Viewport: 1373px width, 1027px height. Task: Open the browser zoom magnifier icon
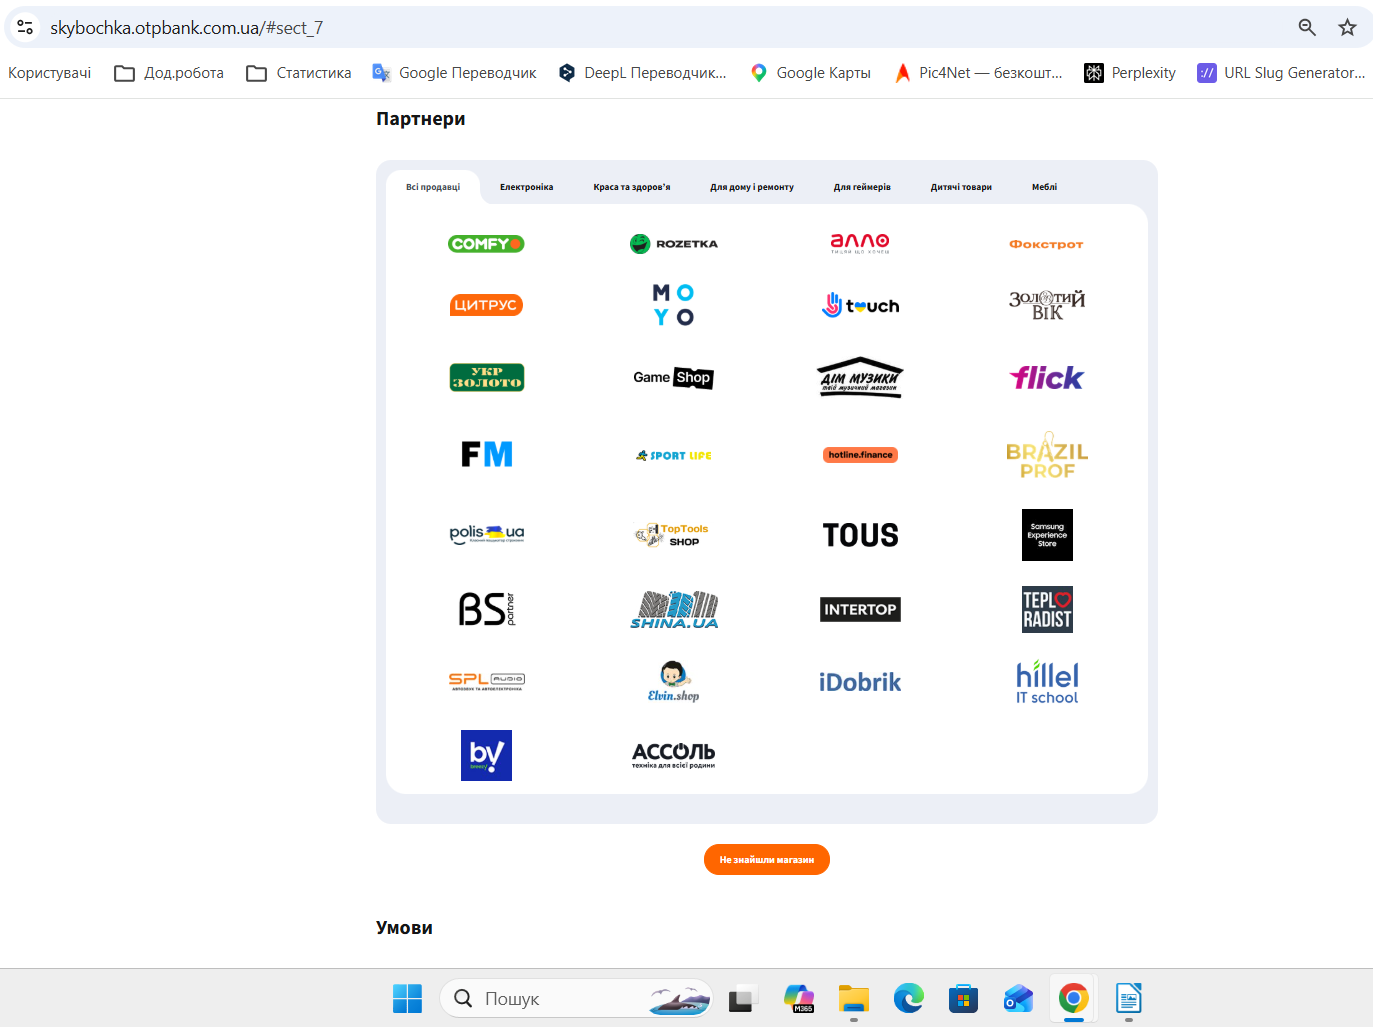click(1307, 28)
